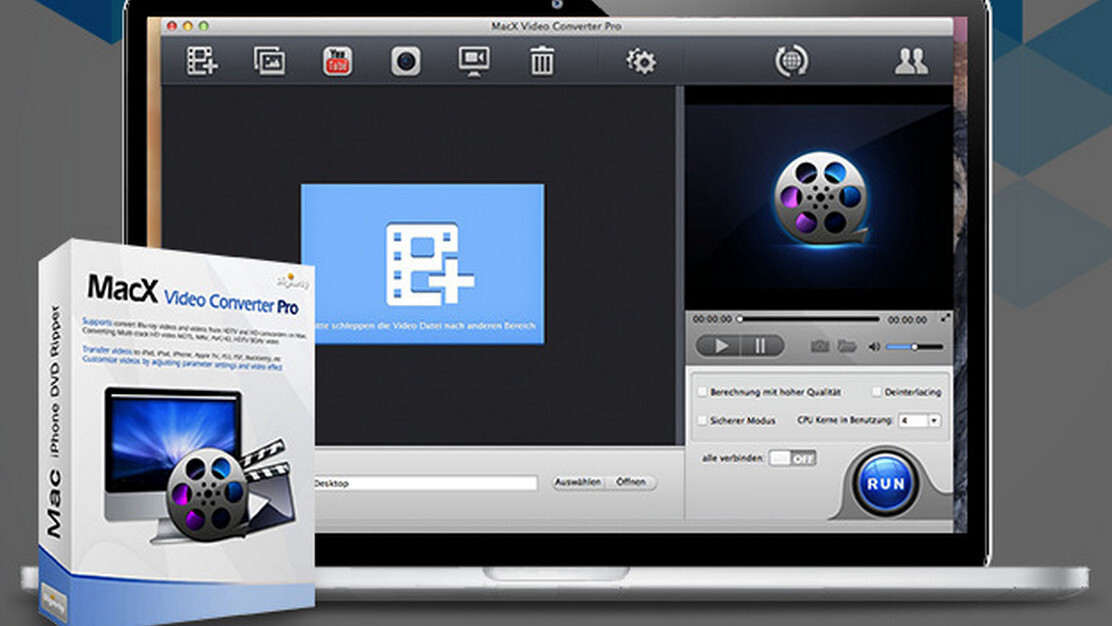Start the camera video recorder icon

tap(406, 62)
